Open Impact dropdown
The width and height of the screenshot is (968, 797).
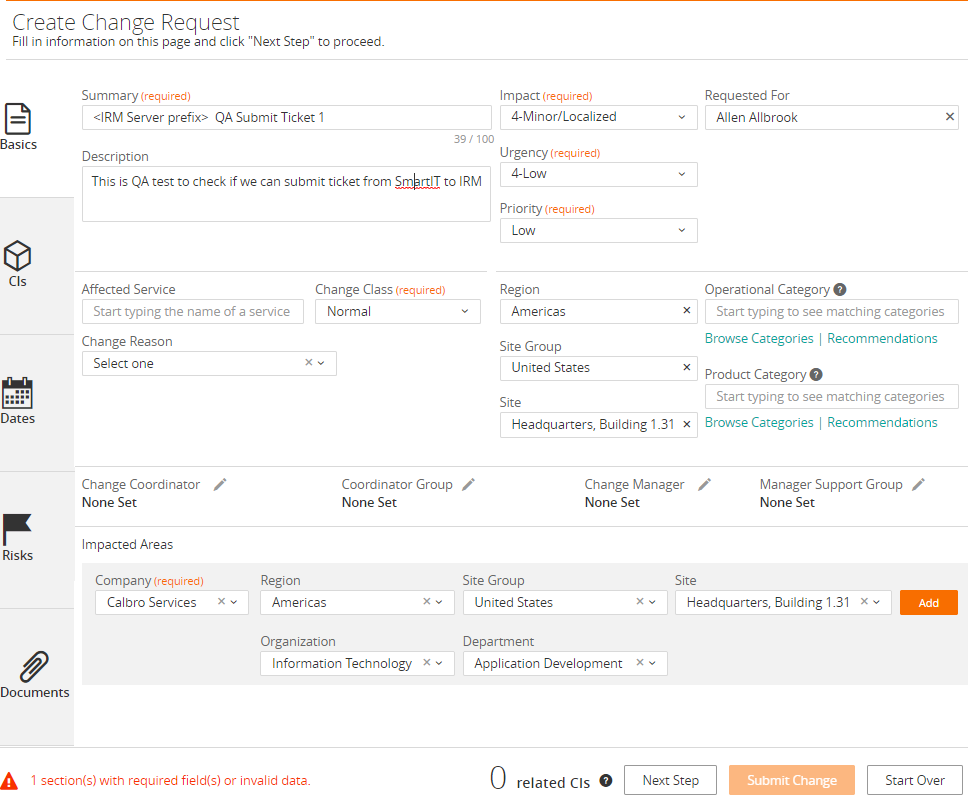coord(598,117)
